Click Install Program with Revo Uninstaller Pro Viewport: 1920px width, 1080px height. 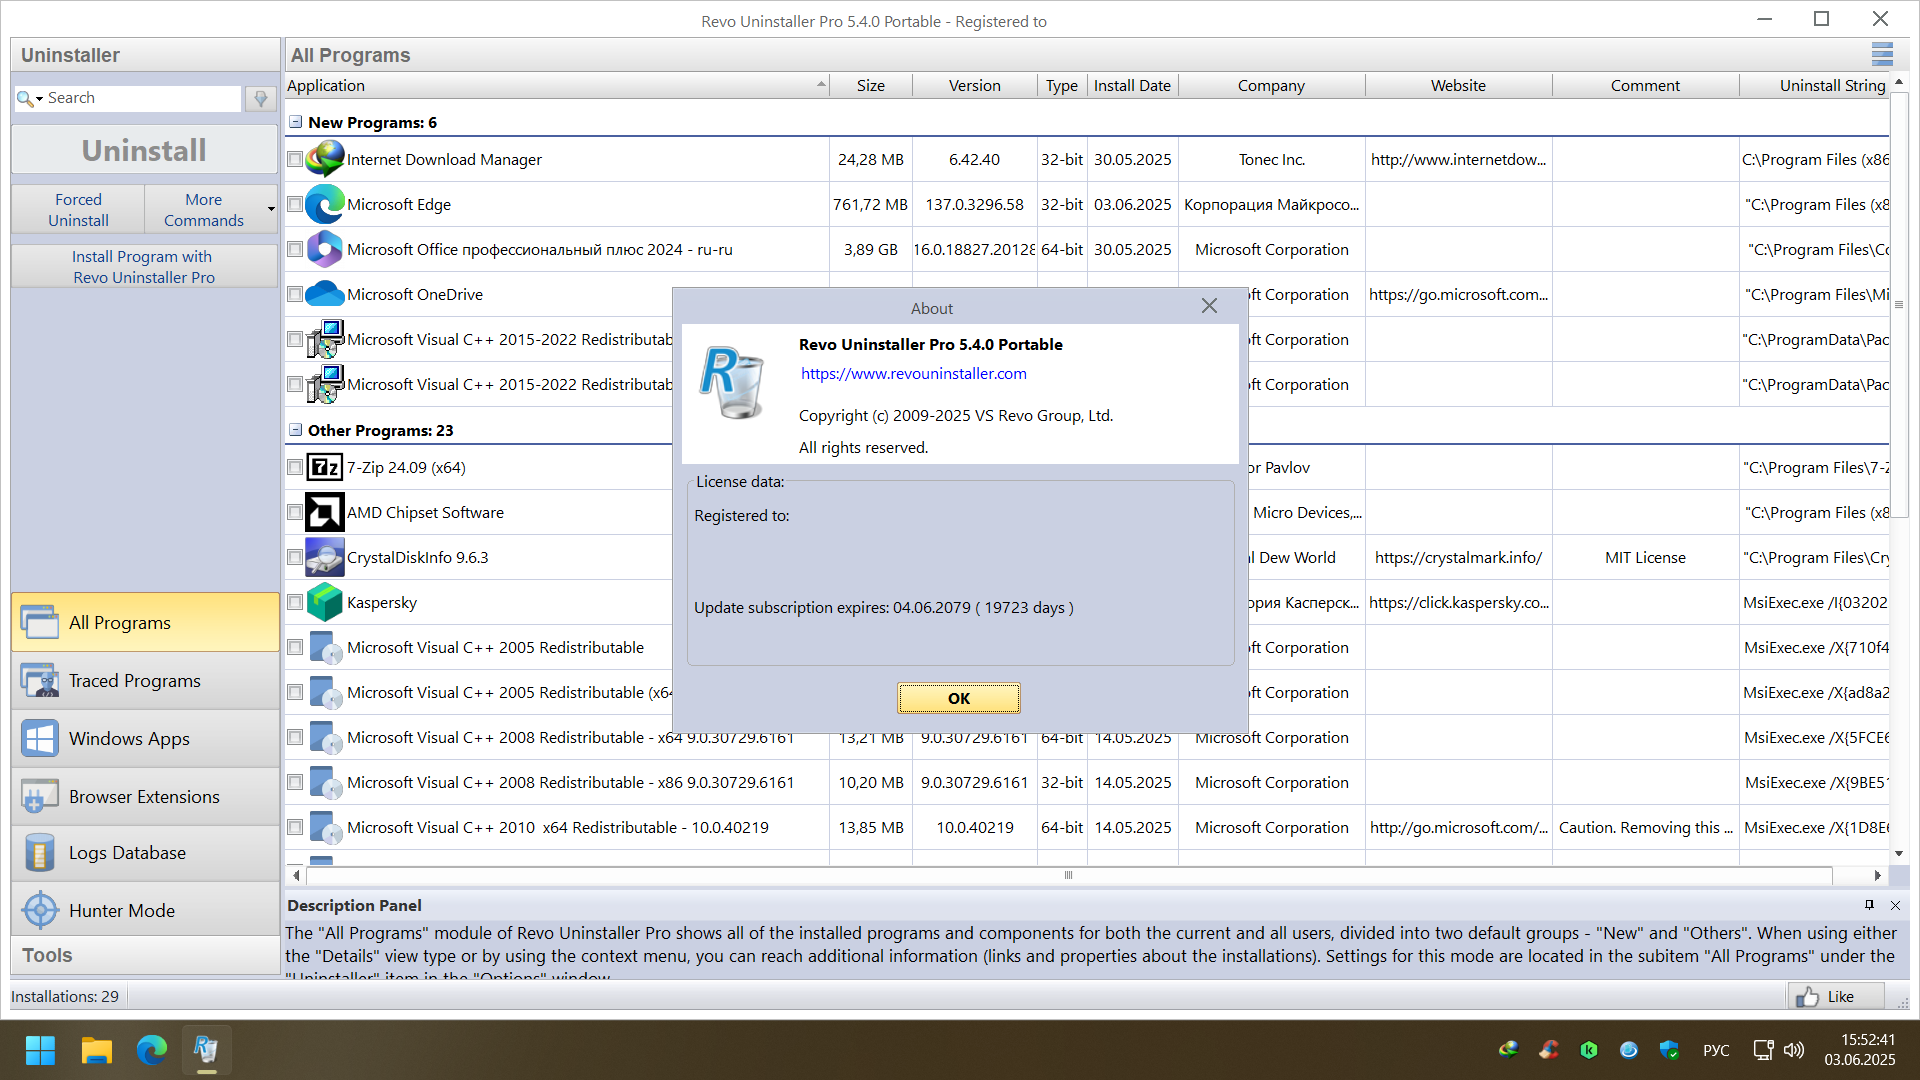[x=145, y=266]
